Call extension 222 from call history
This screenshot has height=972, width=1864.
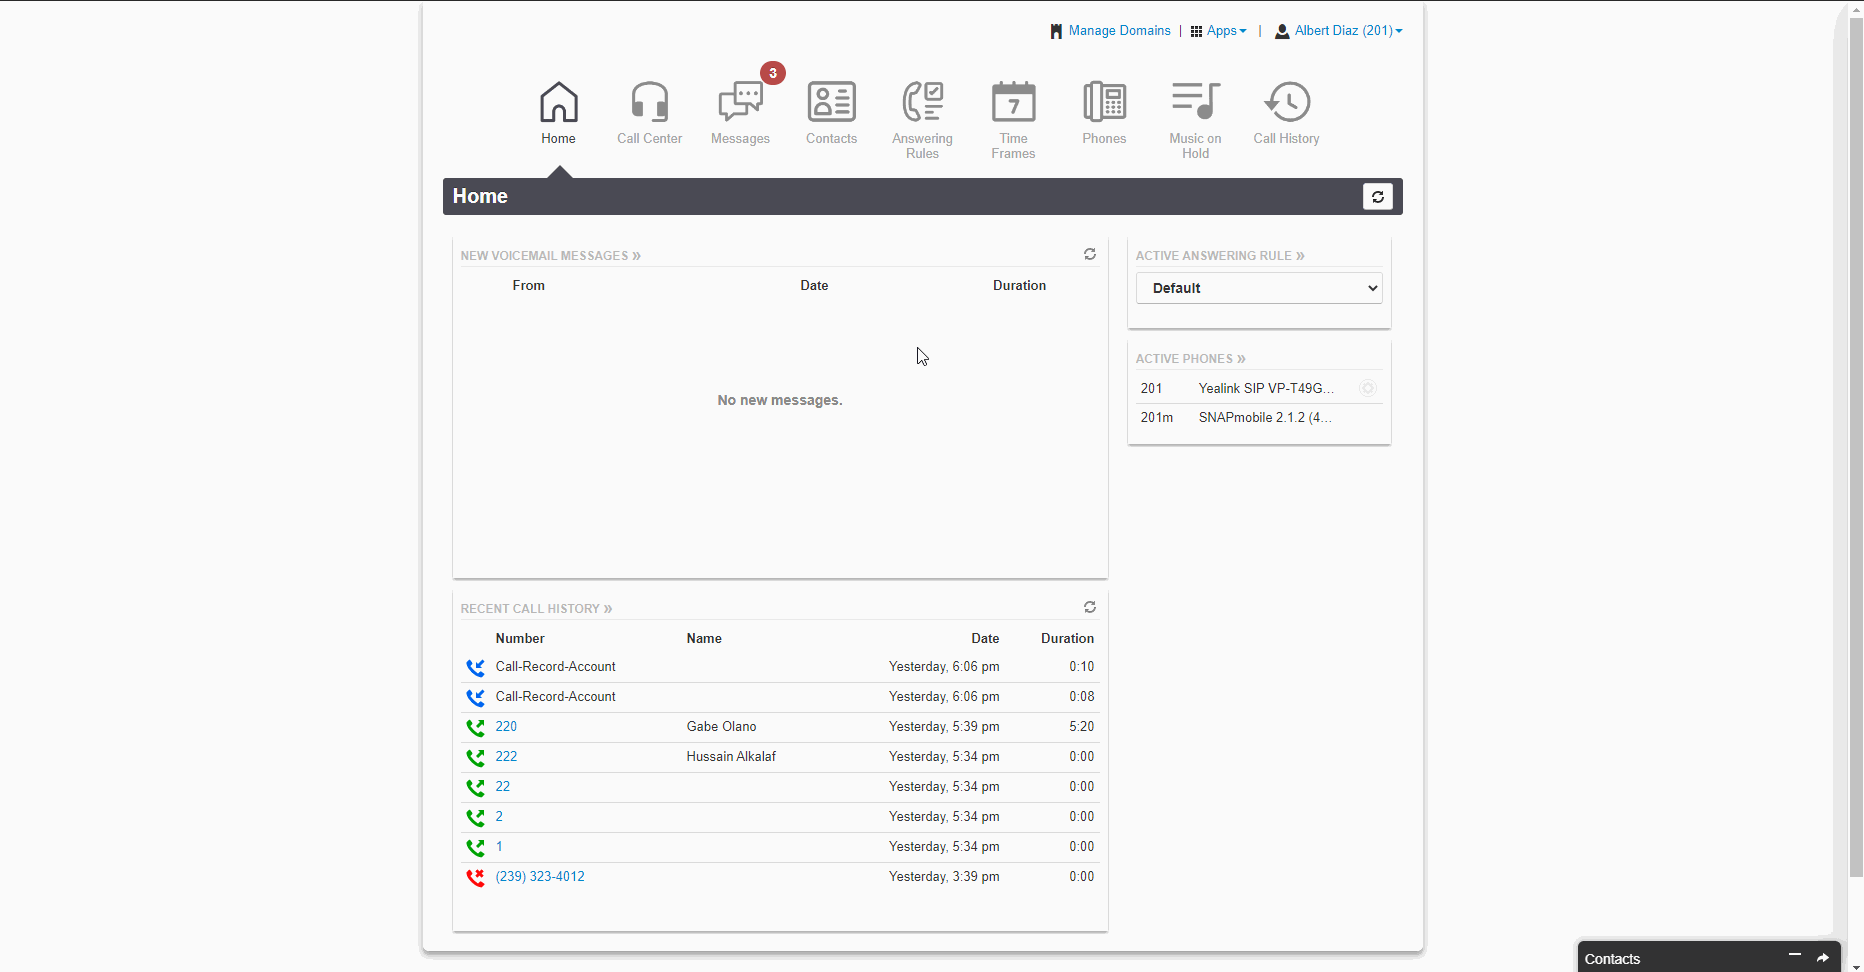tap(506, 757)
